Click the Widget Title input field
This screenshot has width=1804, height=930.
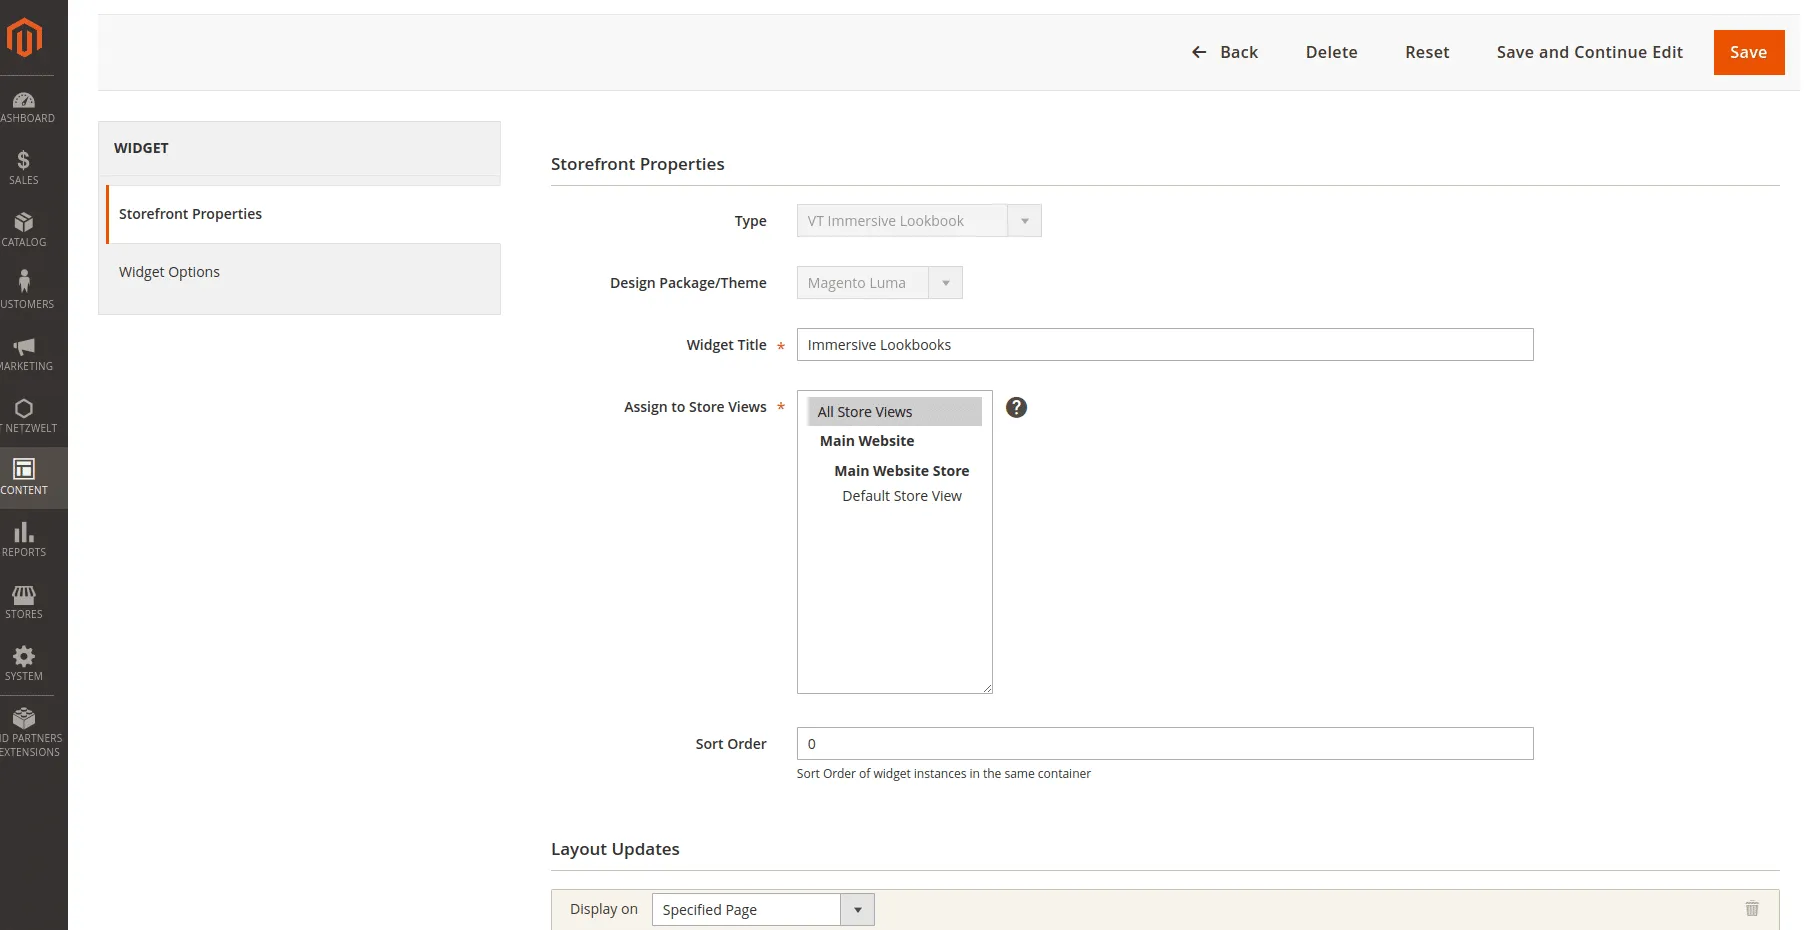1164,345
